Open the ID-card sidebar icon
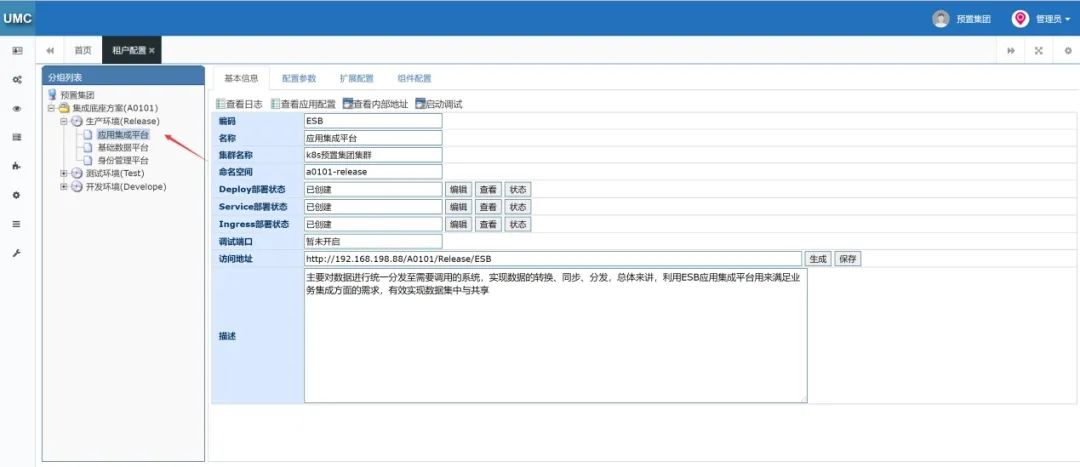 pyautogui.click(x=17, y=51)
